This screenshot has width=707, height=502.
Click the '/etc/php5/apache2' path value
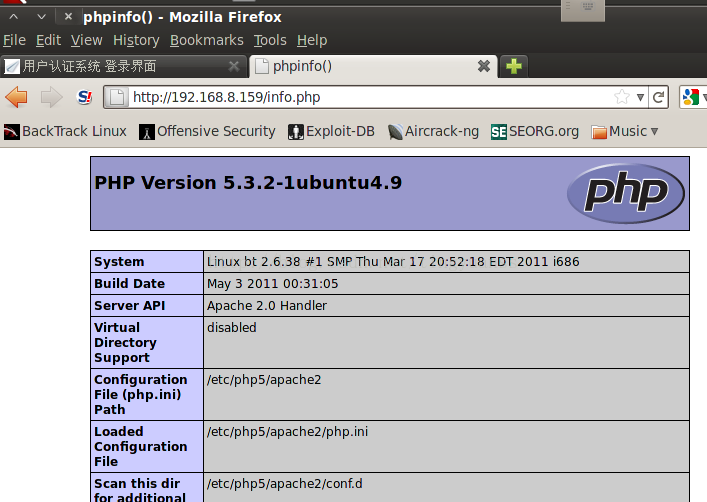(x=264, y=380)
